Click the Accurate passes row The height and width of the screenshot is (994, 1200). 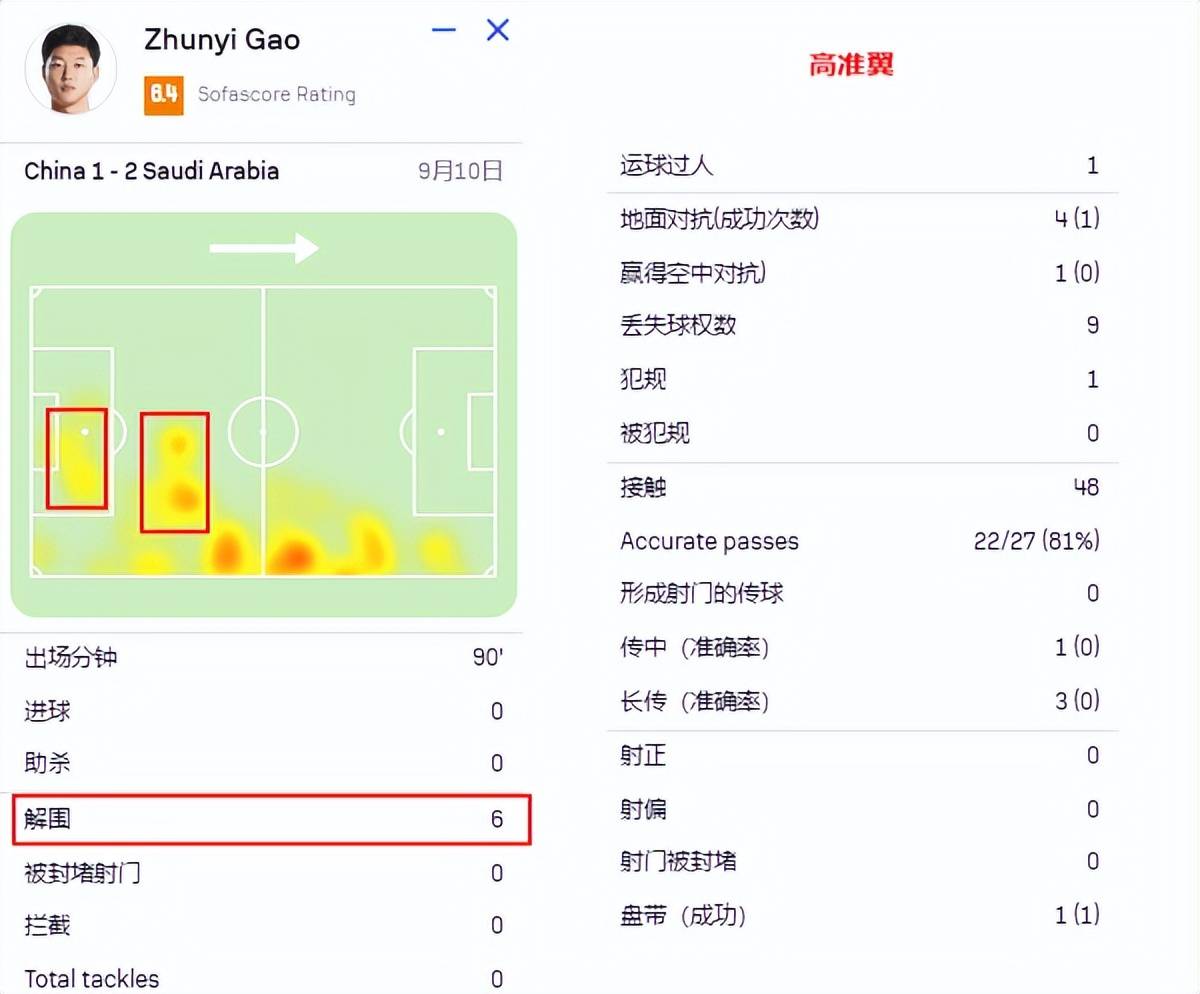coord(862,541)
